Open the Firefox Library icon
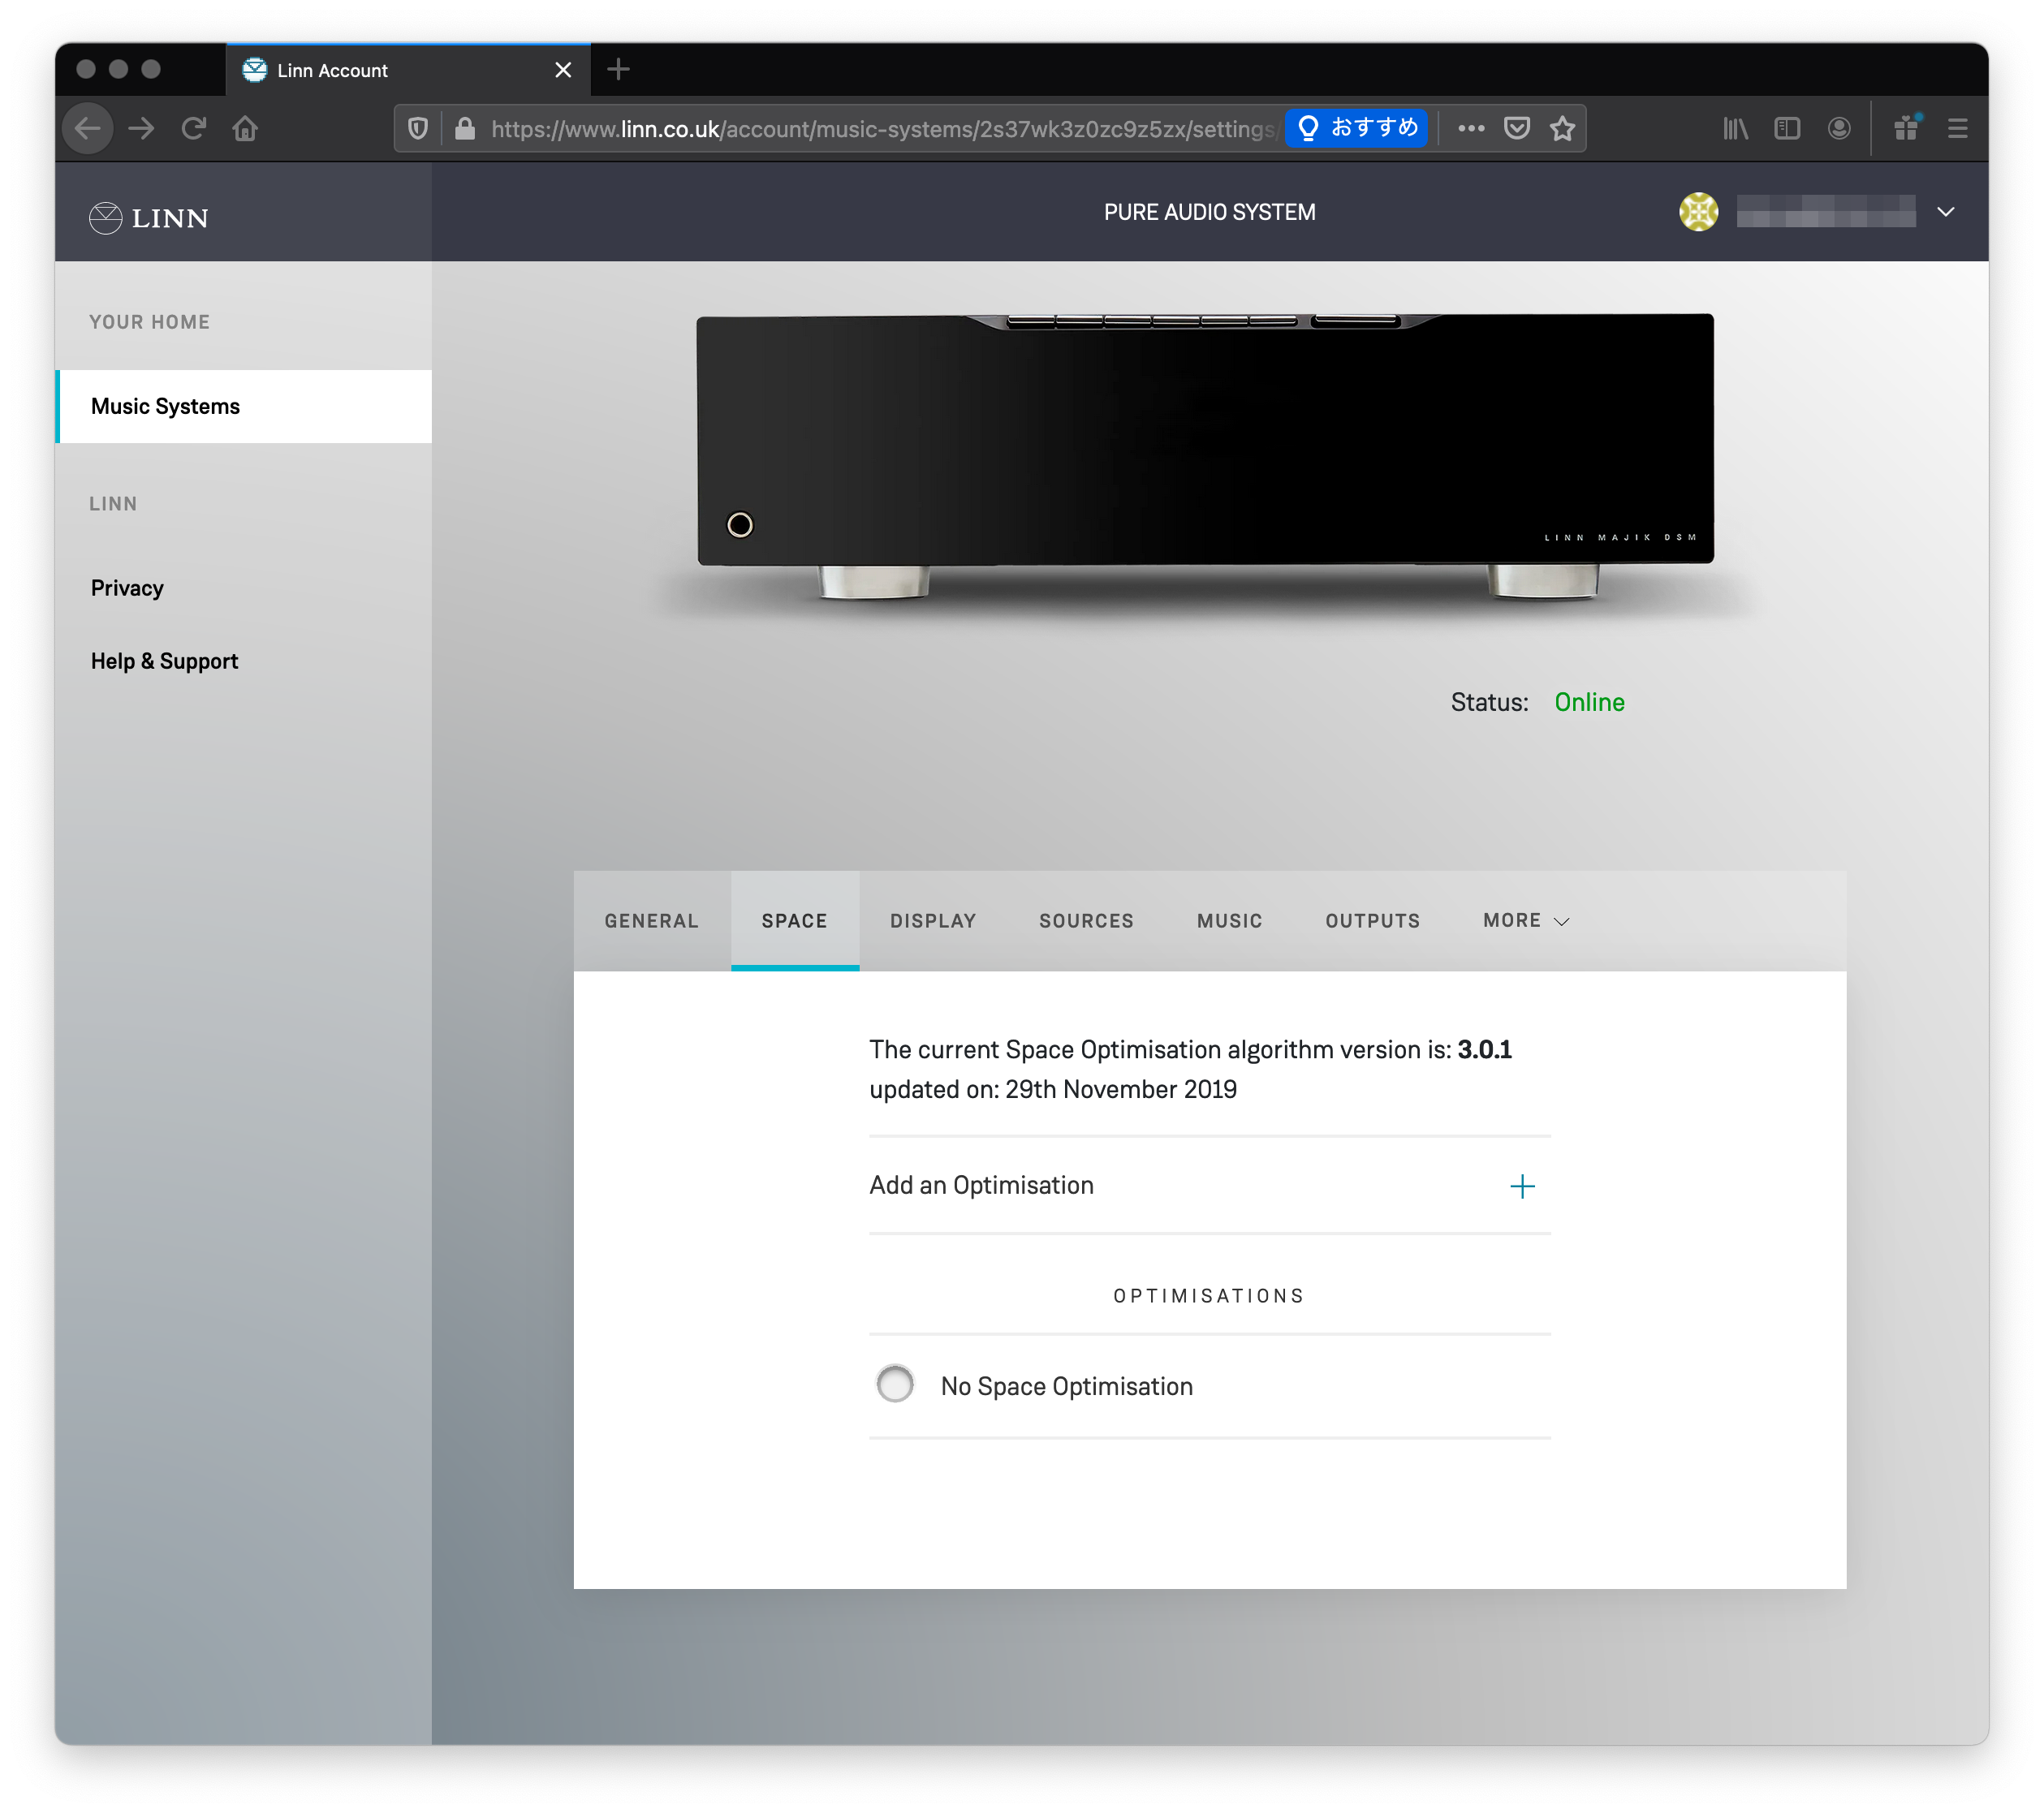 (1735, 128)
